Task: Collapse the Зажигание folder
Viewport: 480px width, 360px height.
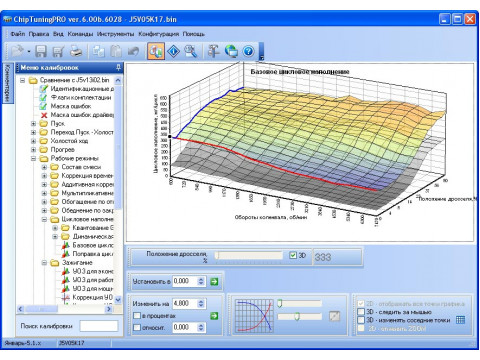Action: [x=44, y=263]
